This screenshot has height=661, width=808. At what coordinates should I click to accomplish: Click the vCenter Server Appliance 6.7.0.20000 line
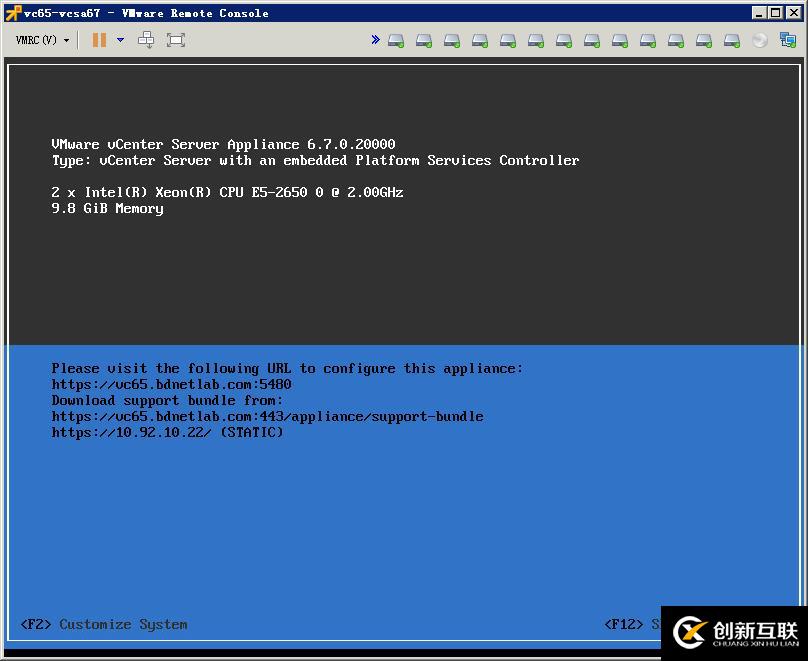point(224,144)
